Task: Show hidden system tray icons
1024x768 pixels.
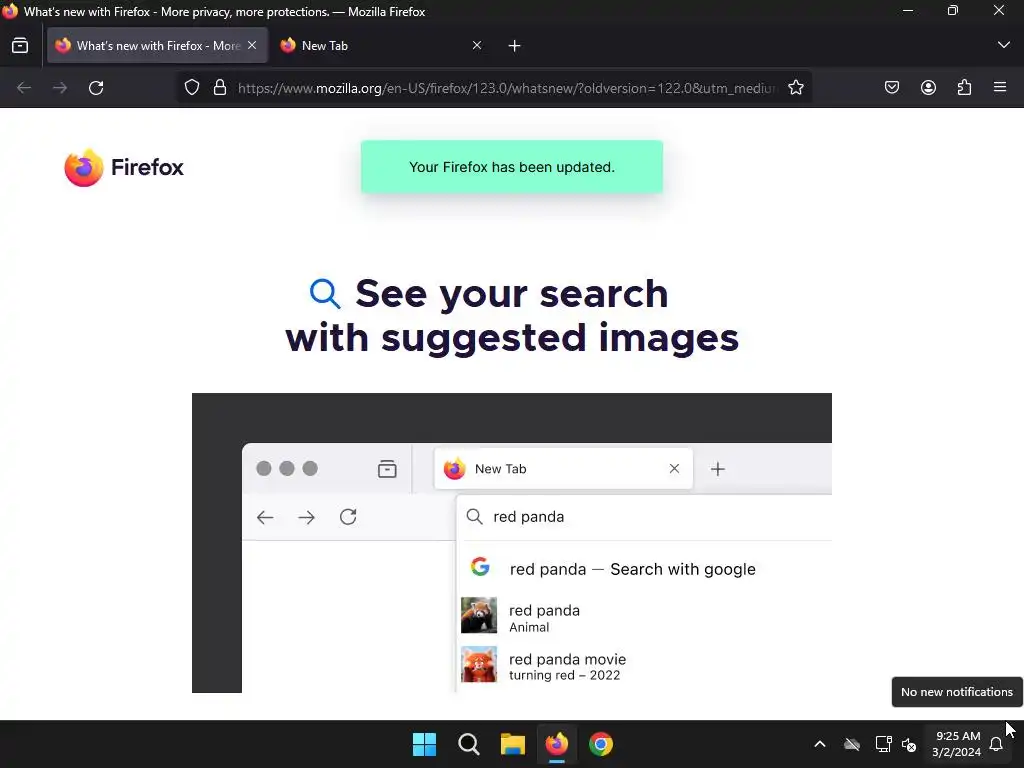Action: pyautogui.click(x=820, y=744)
